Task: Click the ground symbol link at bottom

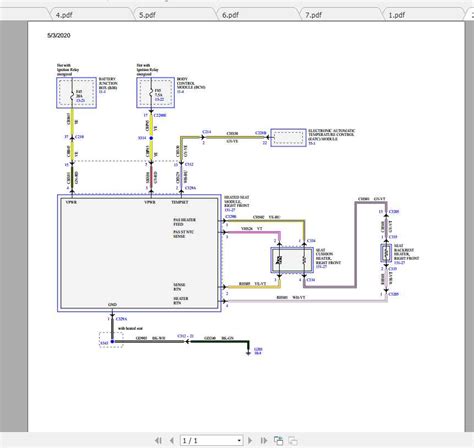Action: click(x=258, y=351)
